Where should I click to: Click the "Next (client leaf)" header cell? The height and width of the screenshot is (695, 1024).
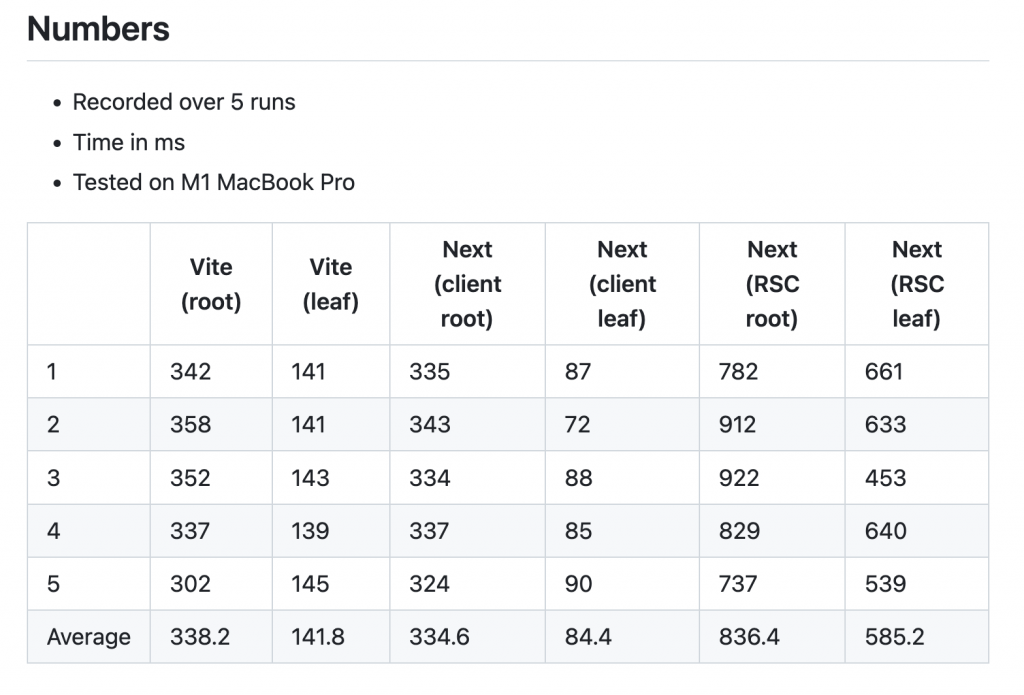pos(622,284)
